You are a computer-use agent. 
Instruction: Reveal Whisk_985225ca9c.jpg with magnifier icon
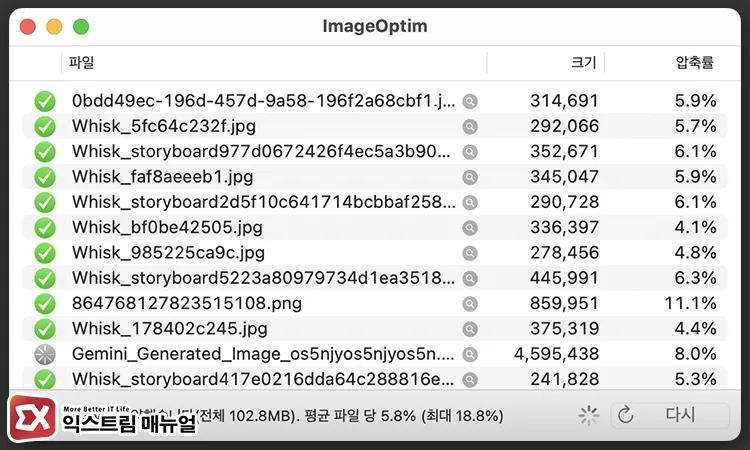click(x=470, y=253)
